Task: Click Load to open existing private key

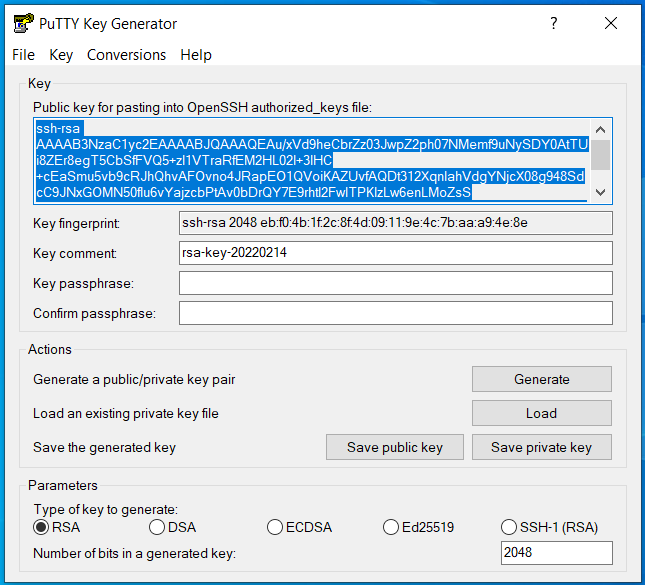Action: 541,413
